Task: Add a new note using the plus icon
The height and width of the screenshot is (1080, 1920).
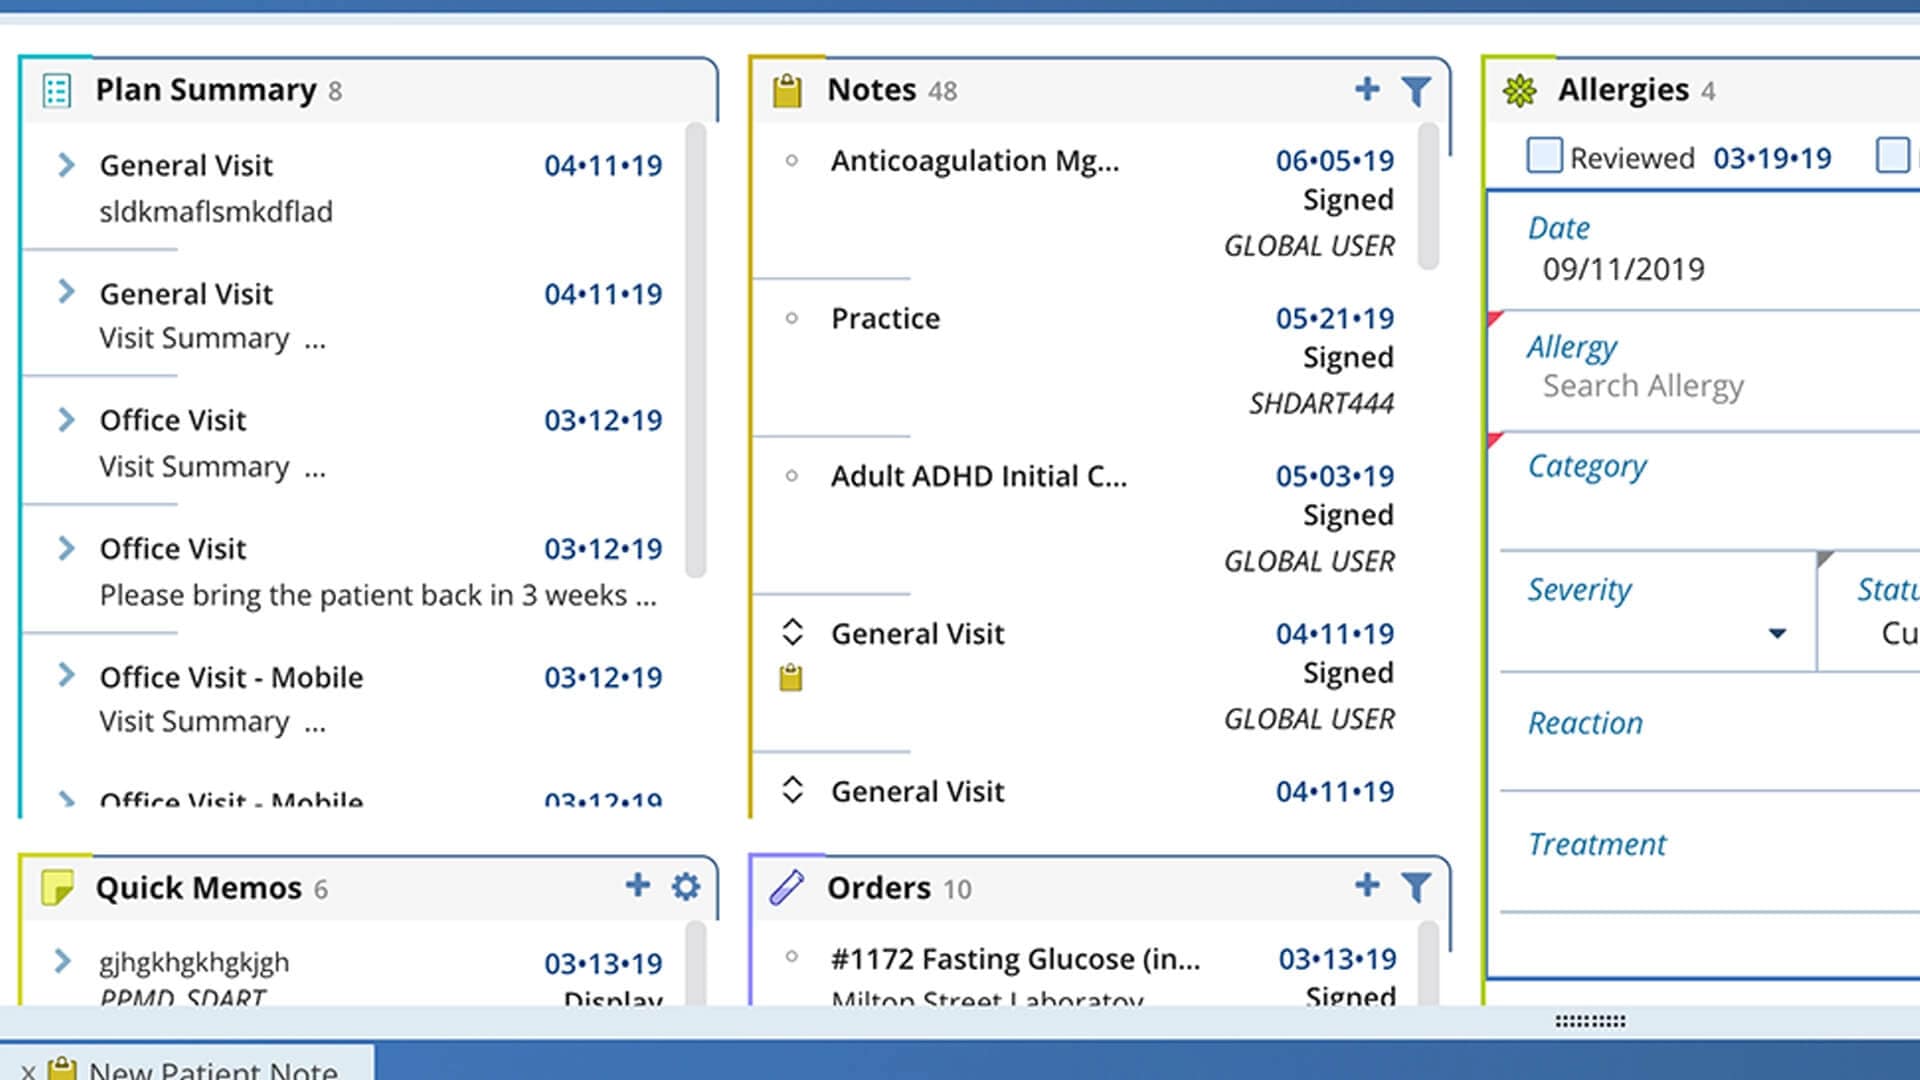Action: (x=1366, y=89)
